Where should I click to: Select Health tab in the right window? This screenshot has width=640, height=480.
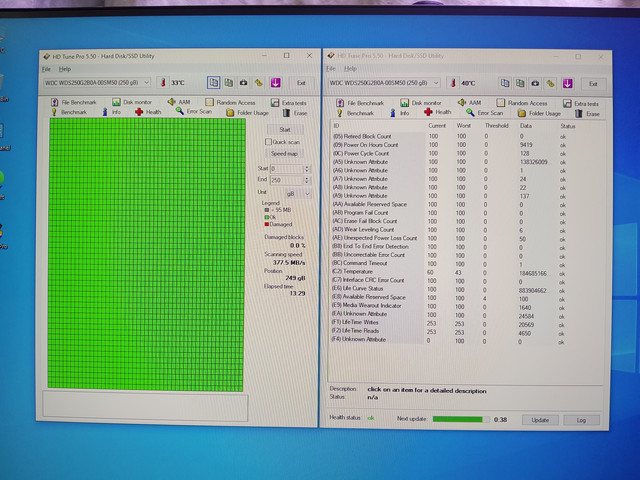[438, 112]
